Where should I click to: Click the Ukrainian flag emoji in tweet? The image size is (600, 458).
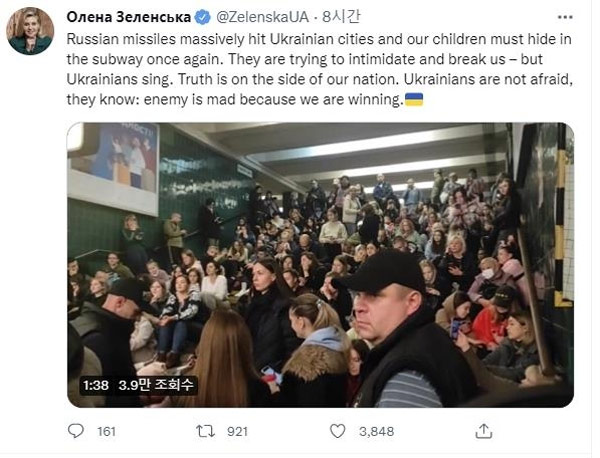[413, 100]
